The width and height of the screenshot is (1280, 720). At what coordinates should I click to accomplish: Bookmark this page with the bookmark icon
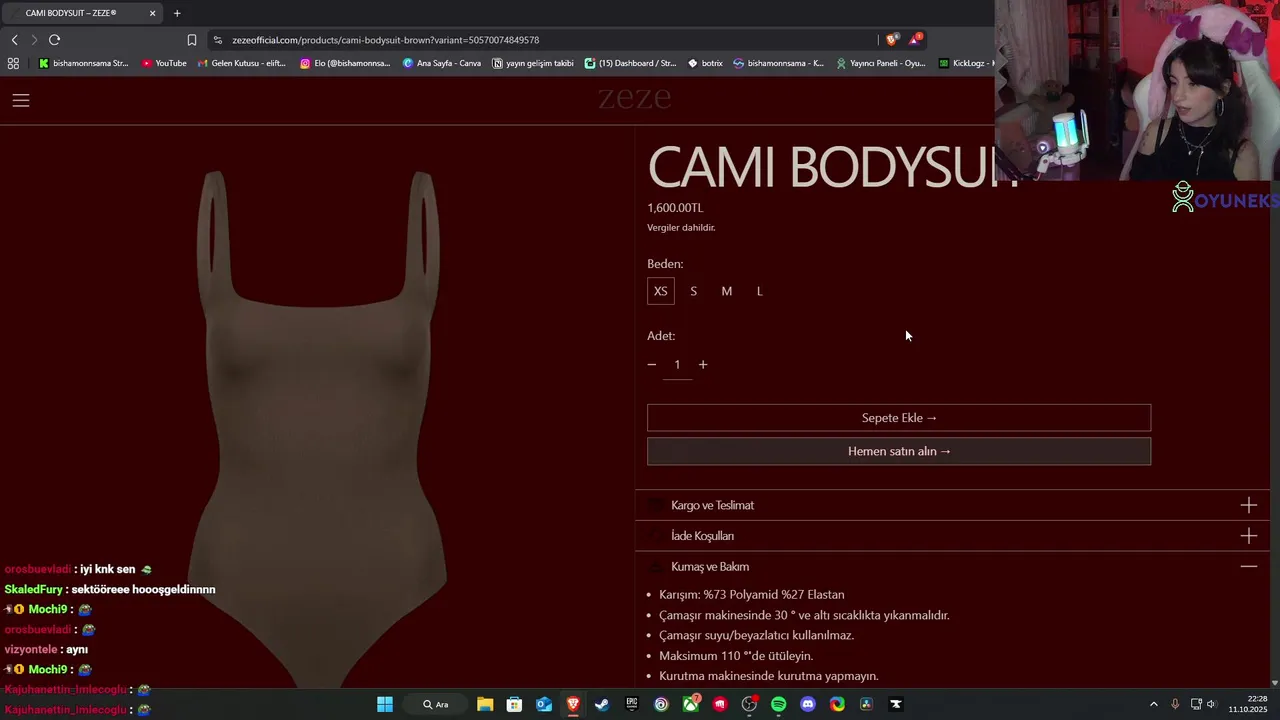[x=192, y=40]
